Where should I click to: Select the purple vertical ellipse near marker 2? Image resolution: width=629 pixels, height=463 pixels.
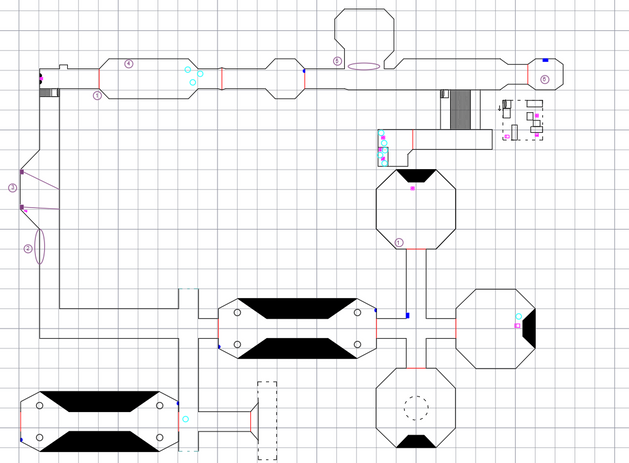39,246
